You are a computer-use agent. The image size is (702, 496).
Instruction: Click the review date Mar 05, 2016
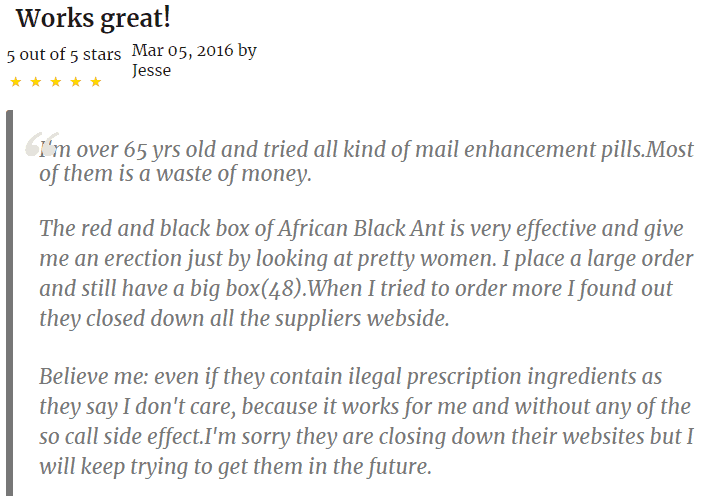[183, 50]
